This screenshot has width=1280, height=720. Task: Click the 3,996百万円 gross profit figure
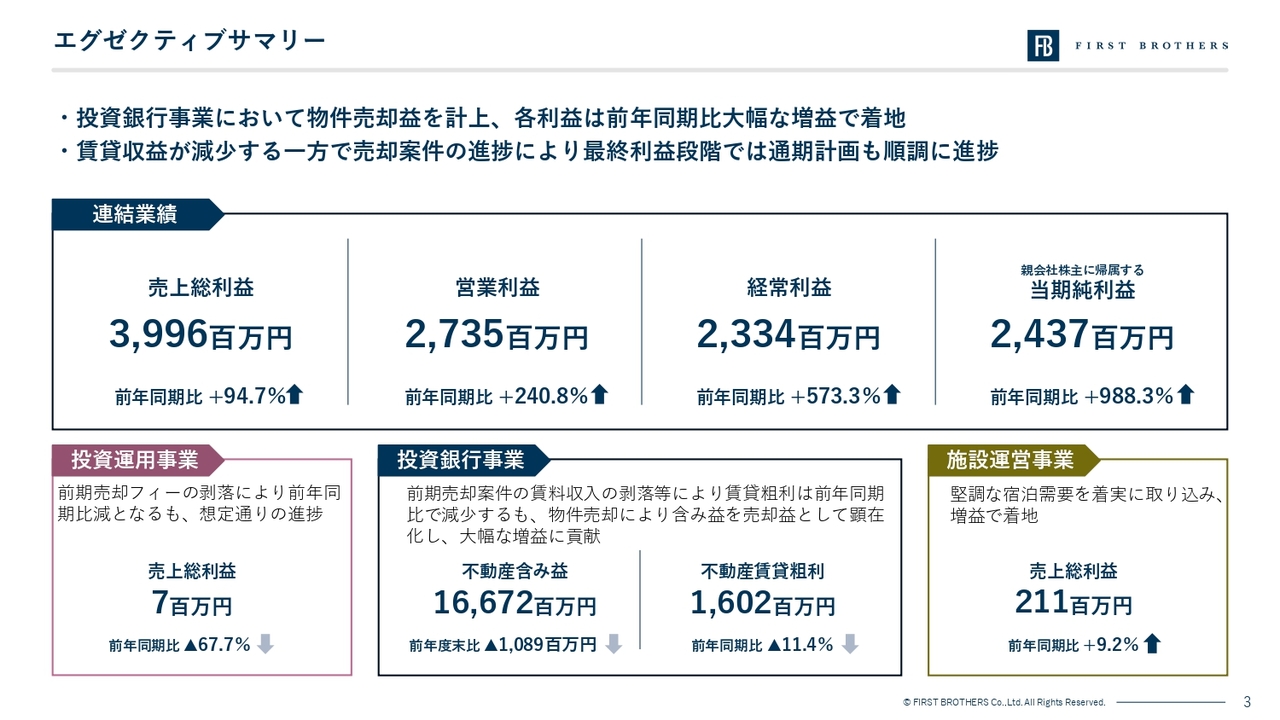coord(200,335)
